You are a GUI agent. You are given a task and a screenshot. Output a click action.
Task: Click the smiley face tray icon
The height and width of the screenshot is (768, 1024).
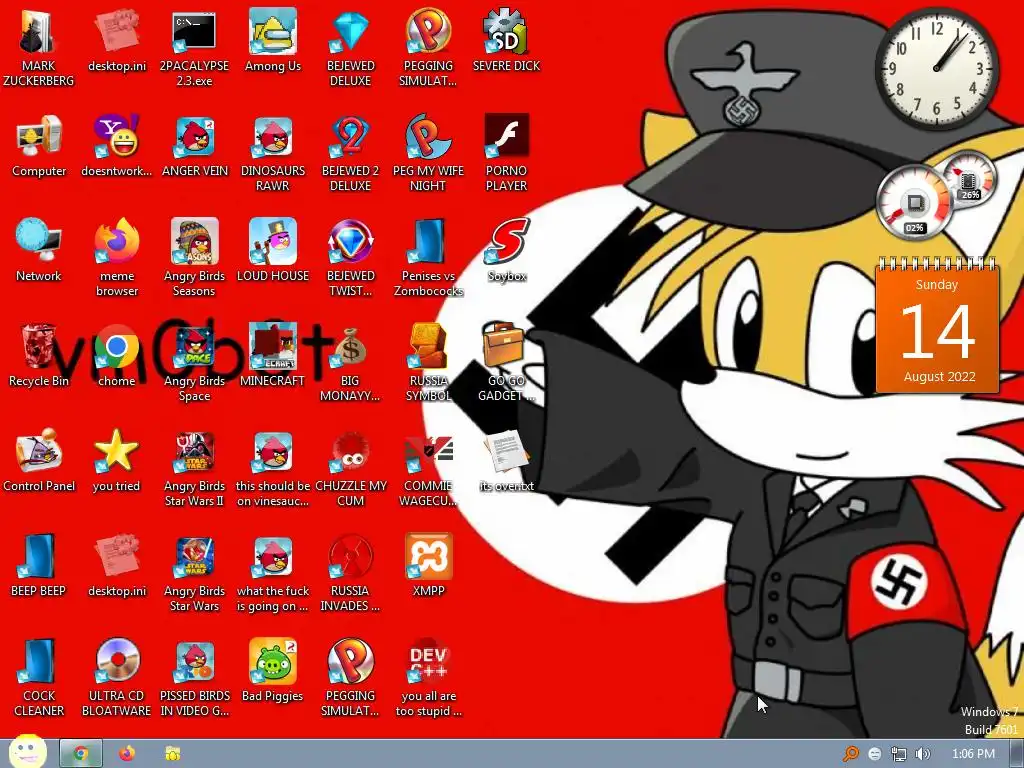click(875, 754)
